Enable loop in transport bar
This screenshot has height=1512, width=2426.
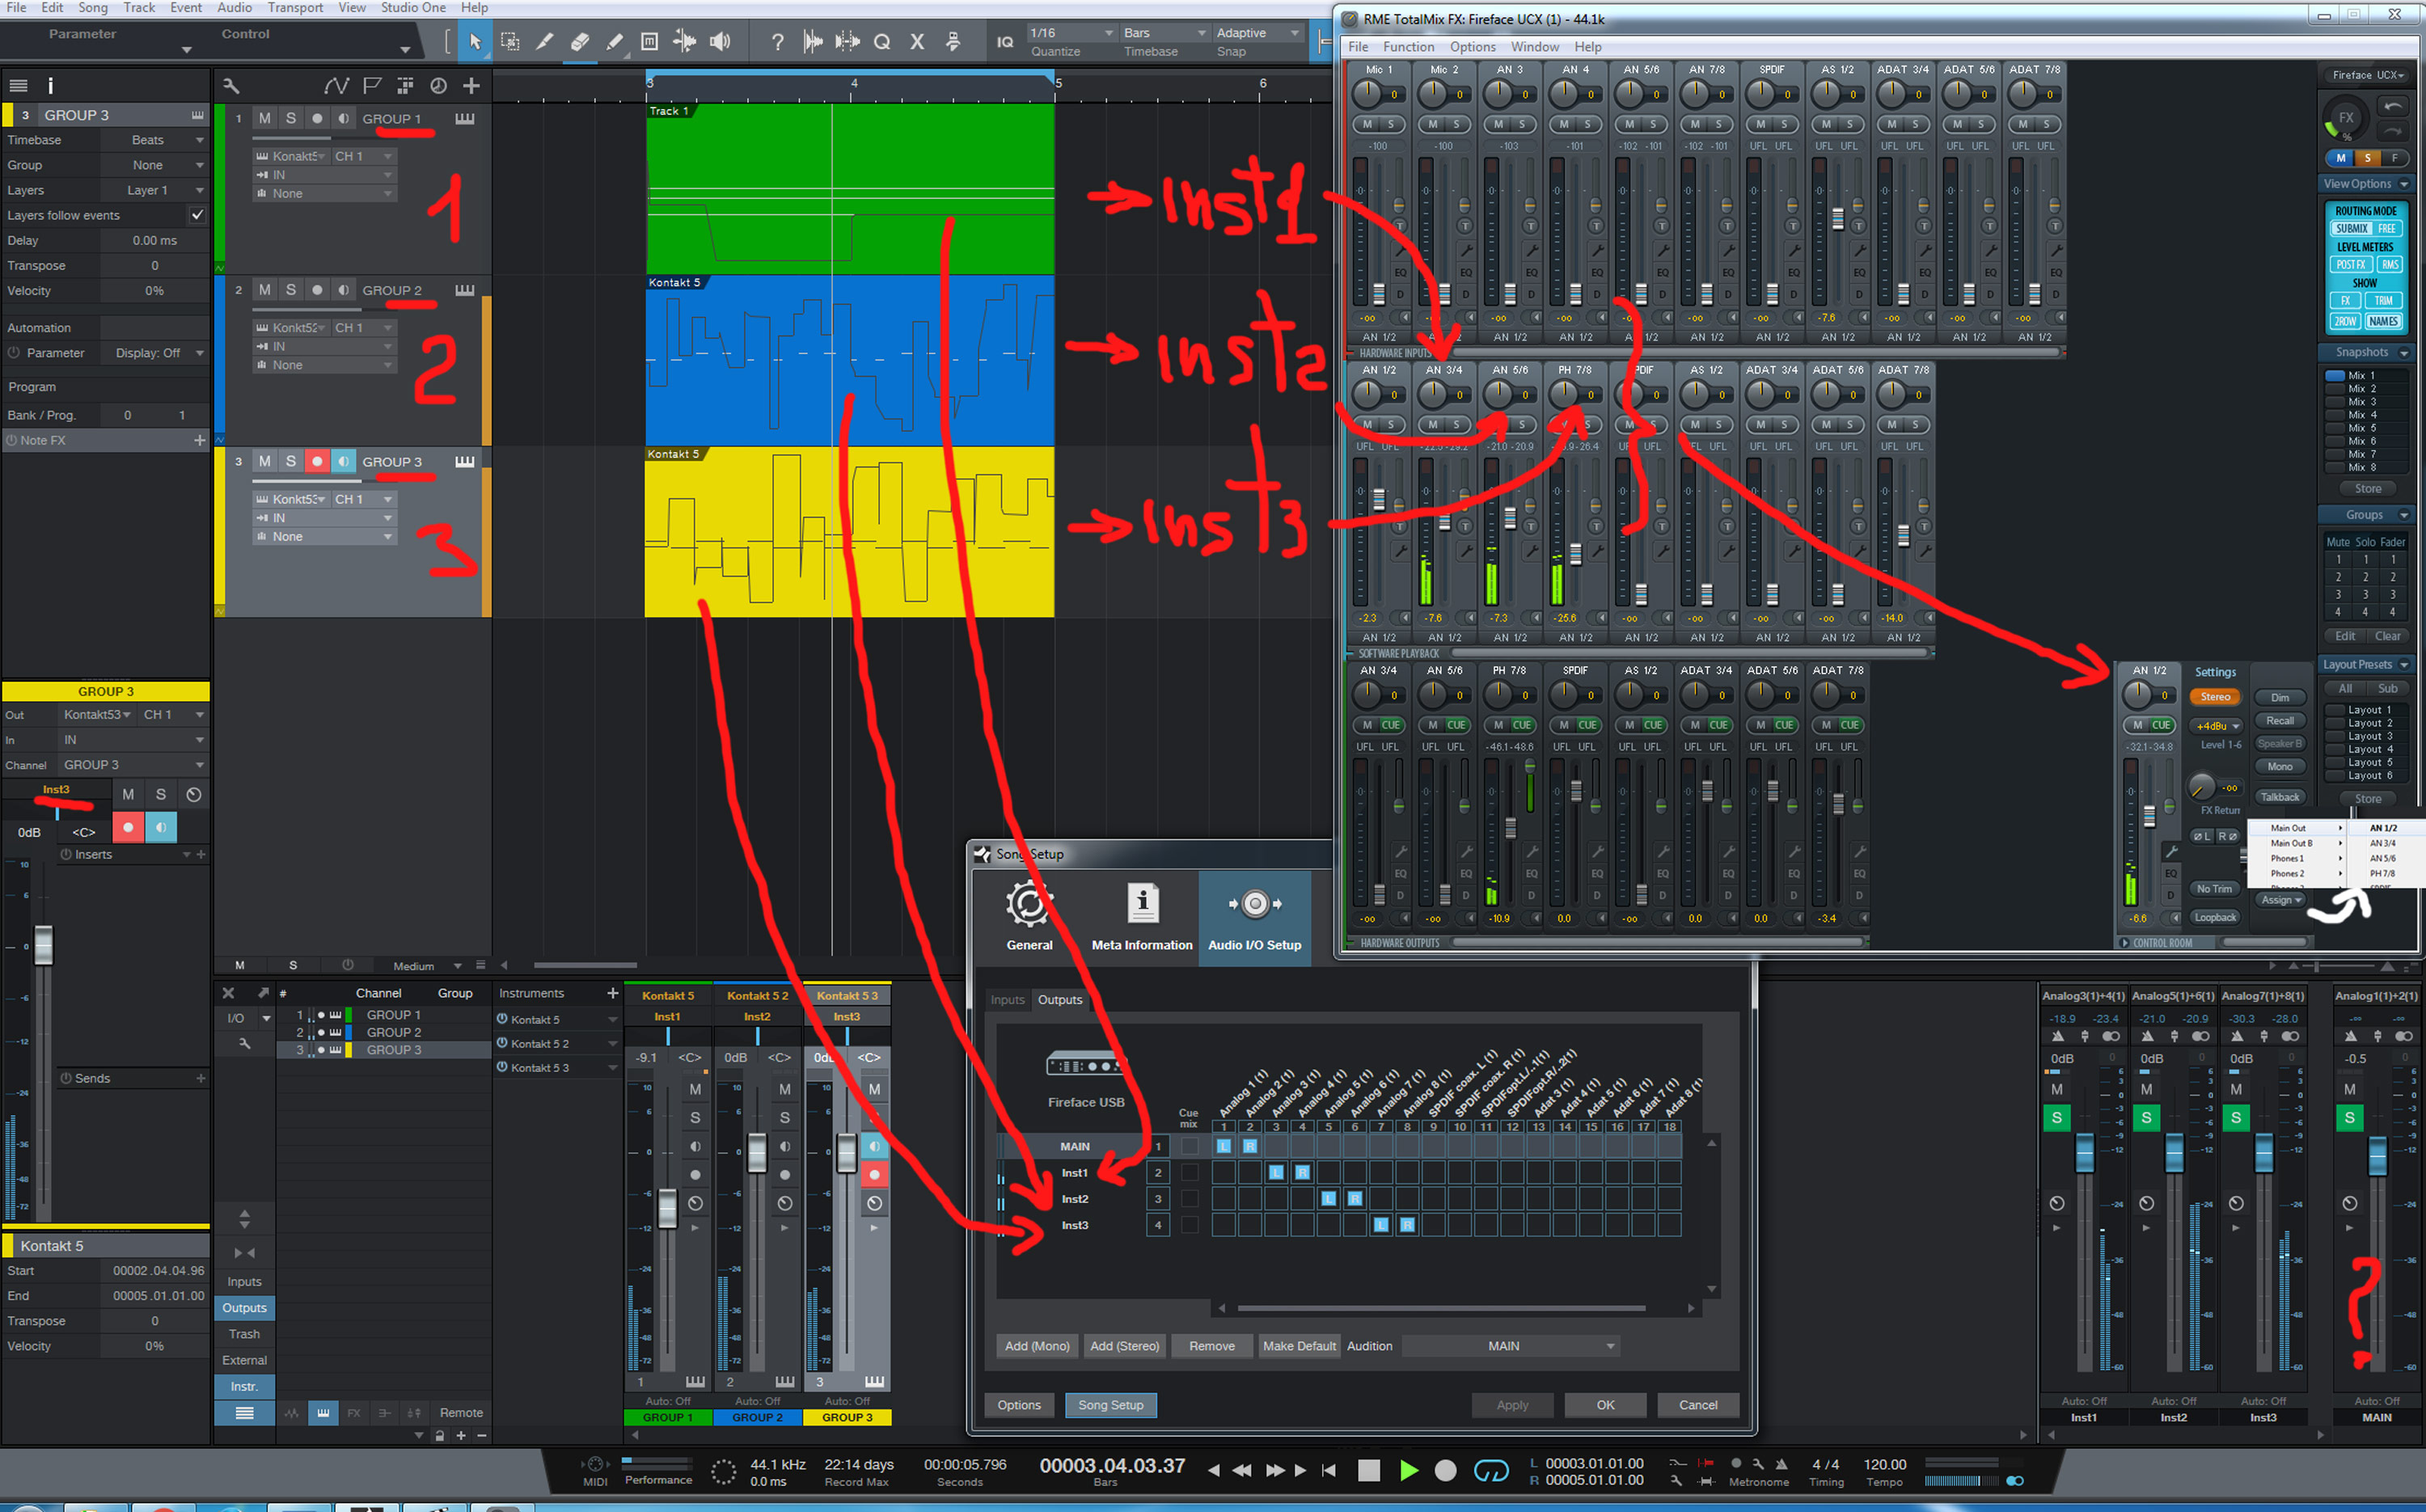1490,1470
